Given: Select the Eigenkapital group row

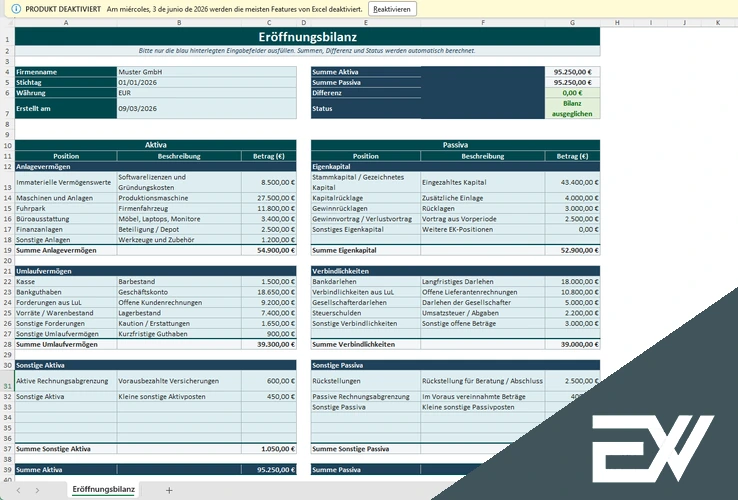Looking at the screenshot, I should (455, 167).
